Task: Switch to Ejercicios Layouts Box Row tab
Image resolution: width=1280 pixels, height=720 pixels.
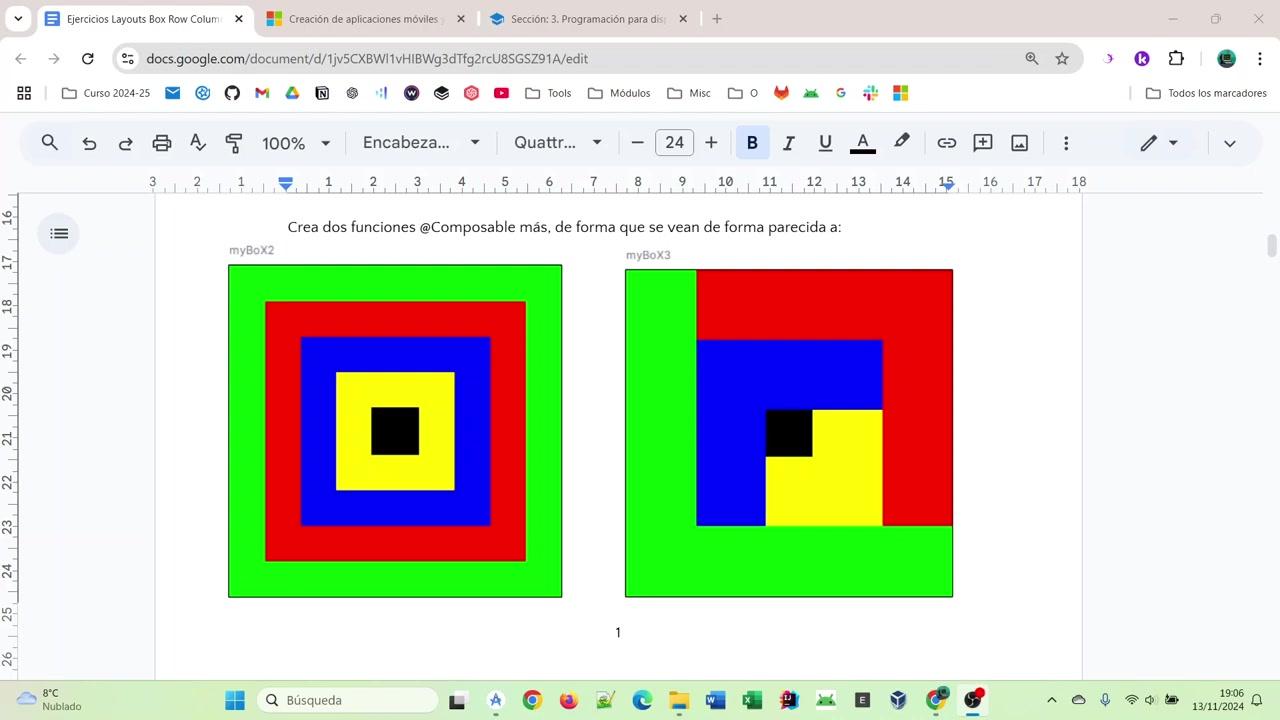Action: coord(143,19)
